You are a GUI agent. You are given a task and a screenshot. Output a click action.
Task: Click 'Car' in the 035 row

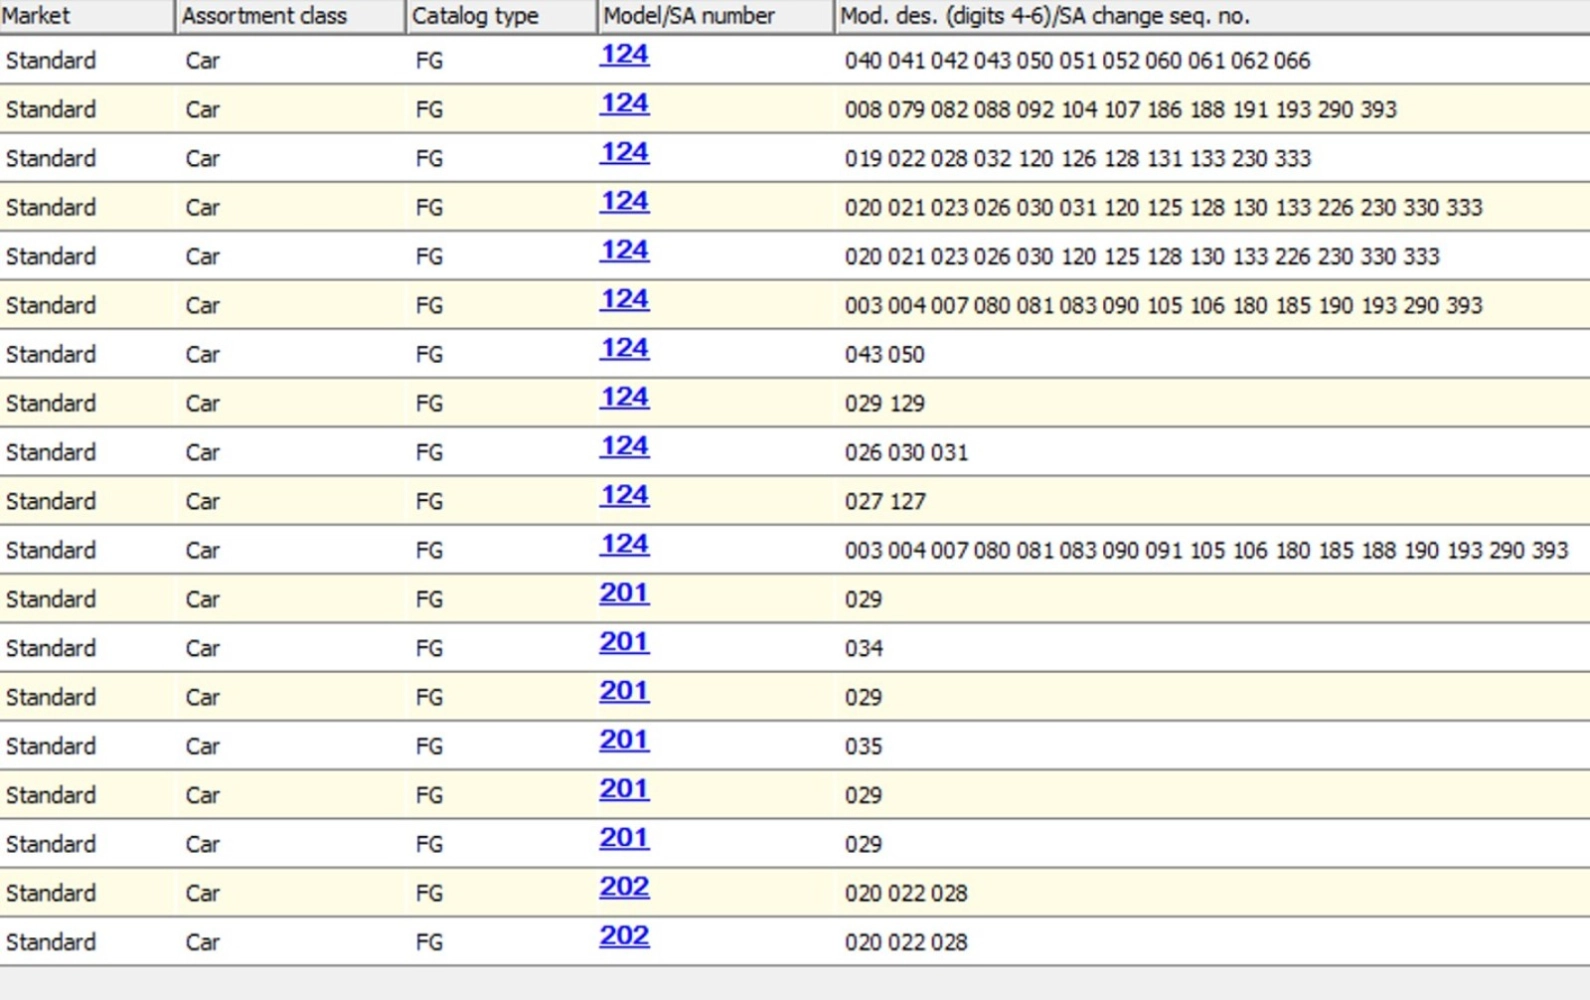pyautogui.click(x=202, y=747)
